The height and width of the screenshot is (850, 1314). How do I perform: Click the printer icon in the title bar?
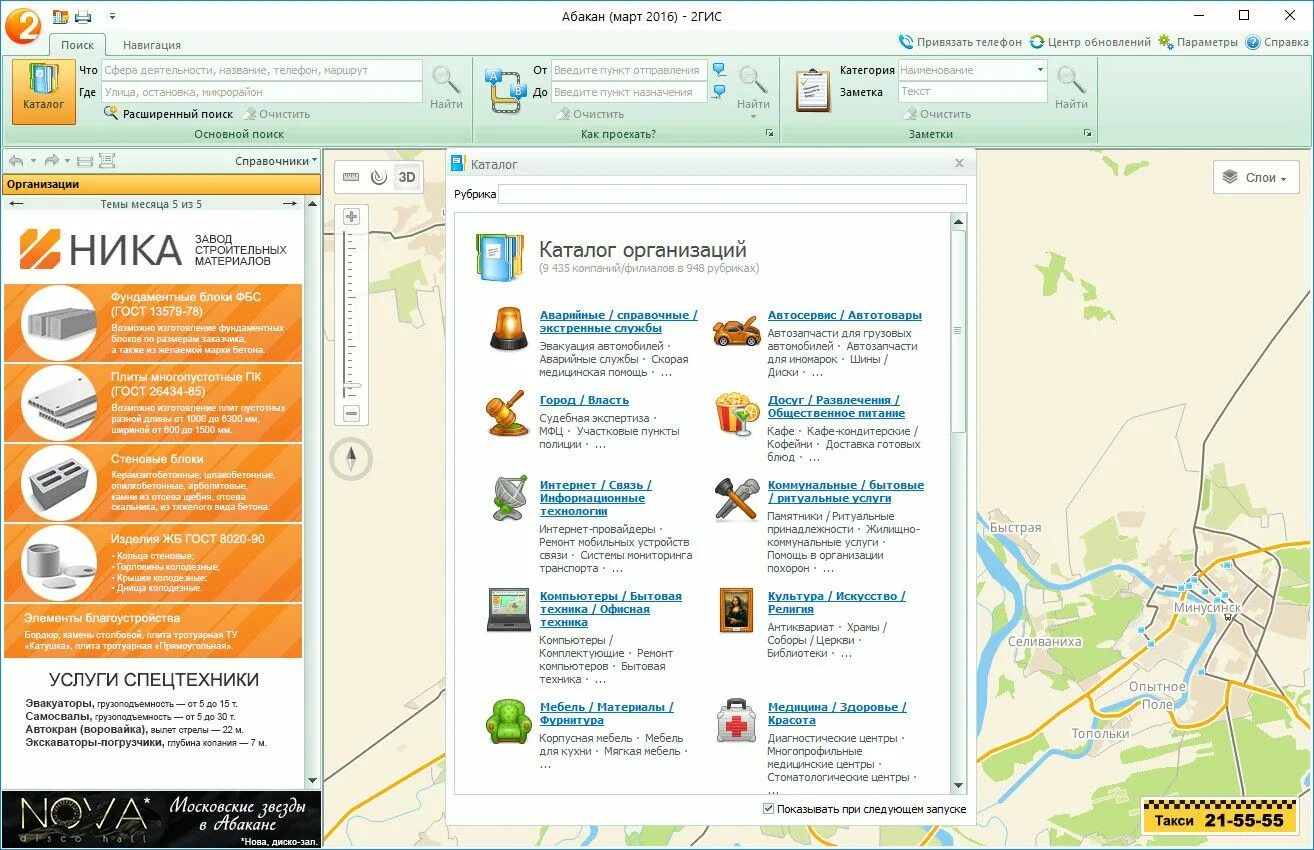click(x=83, y=16)
